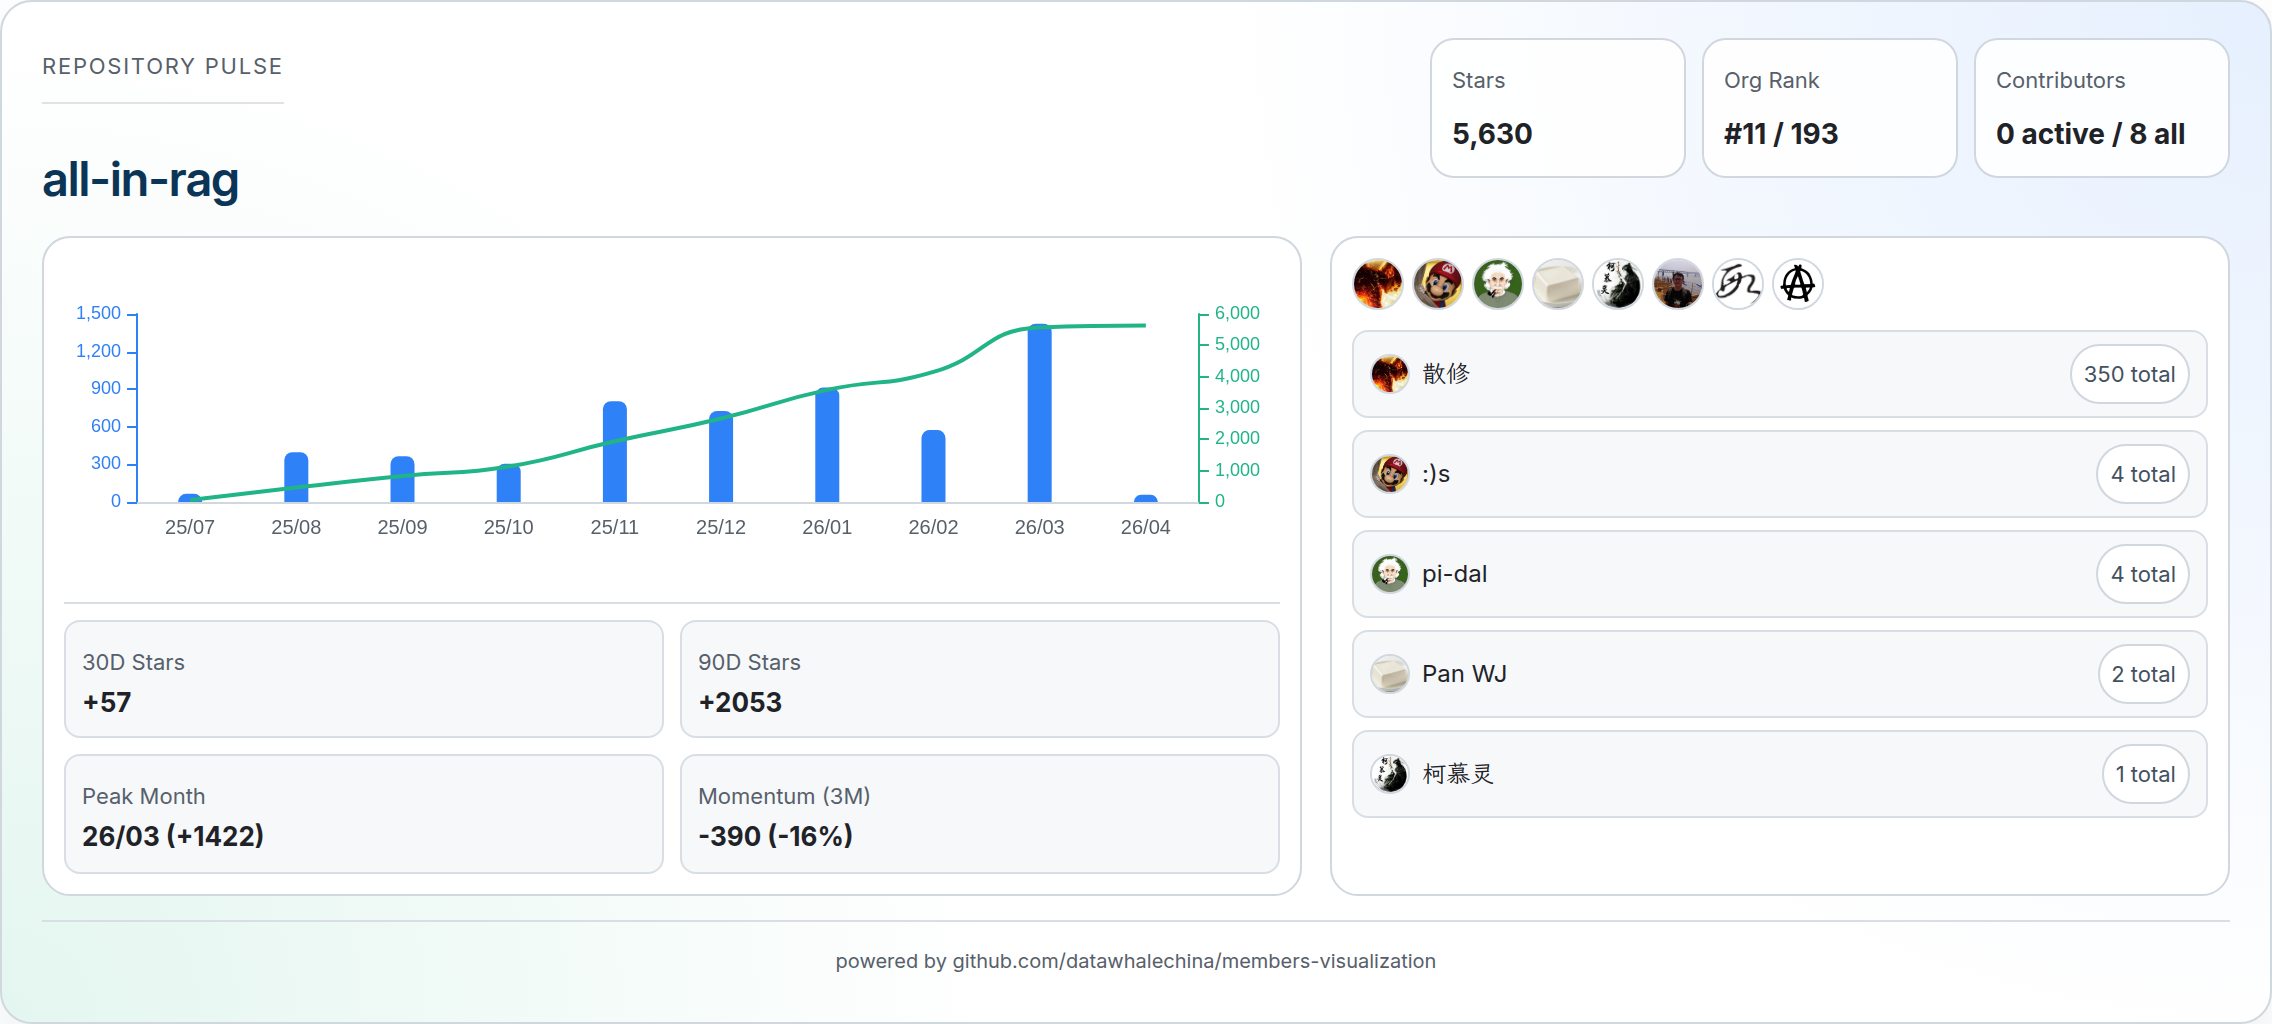Select the Stars 5,630 stat card
Screen dimensions: 2272x1024
tap(1557, 108)
